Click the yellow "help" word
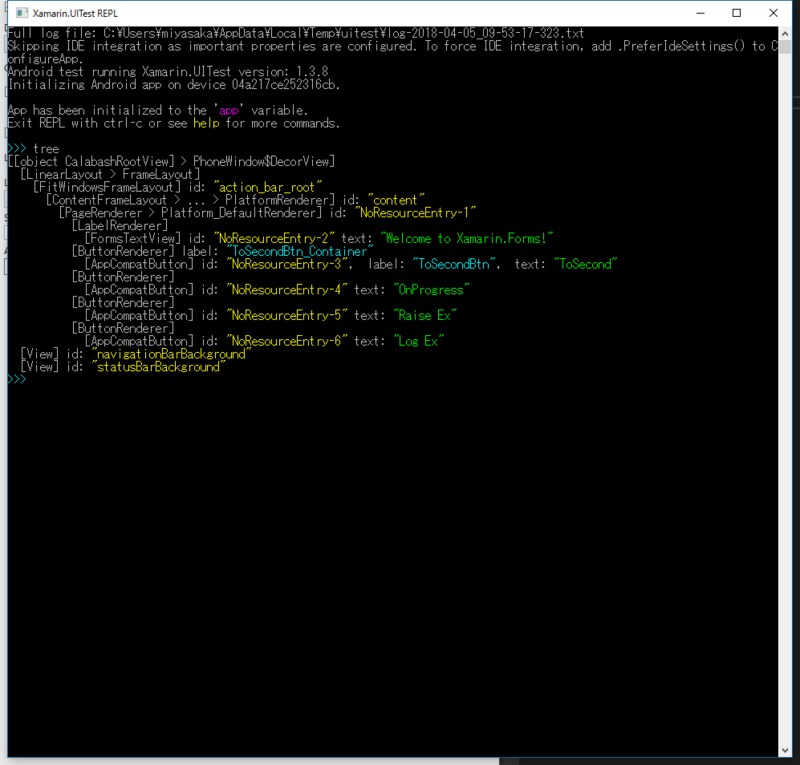This screenshot has width=800, height=765. pos(206,123)
